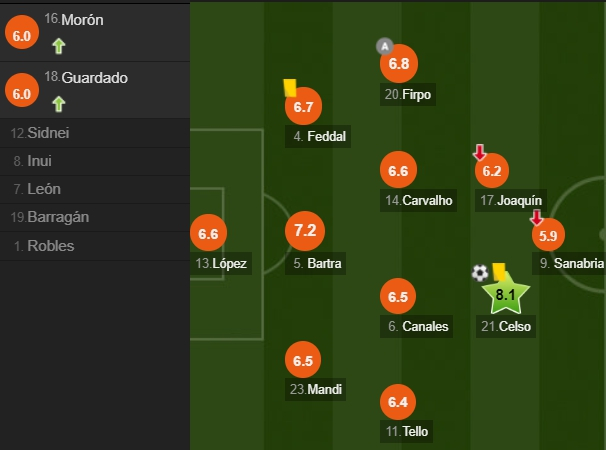Click Tello's 6.4 rating circle

point(398,403)
